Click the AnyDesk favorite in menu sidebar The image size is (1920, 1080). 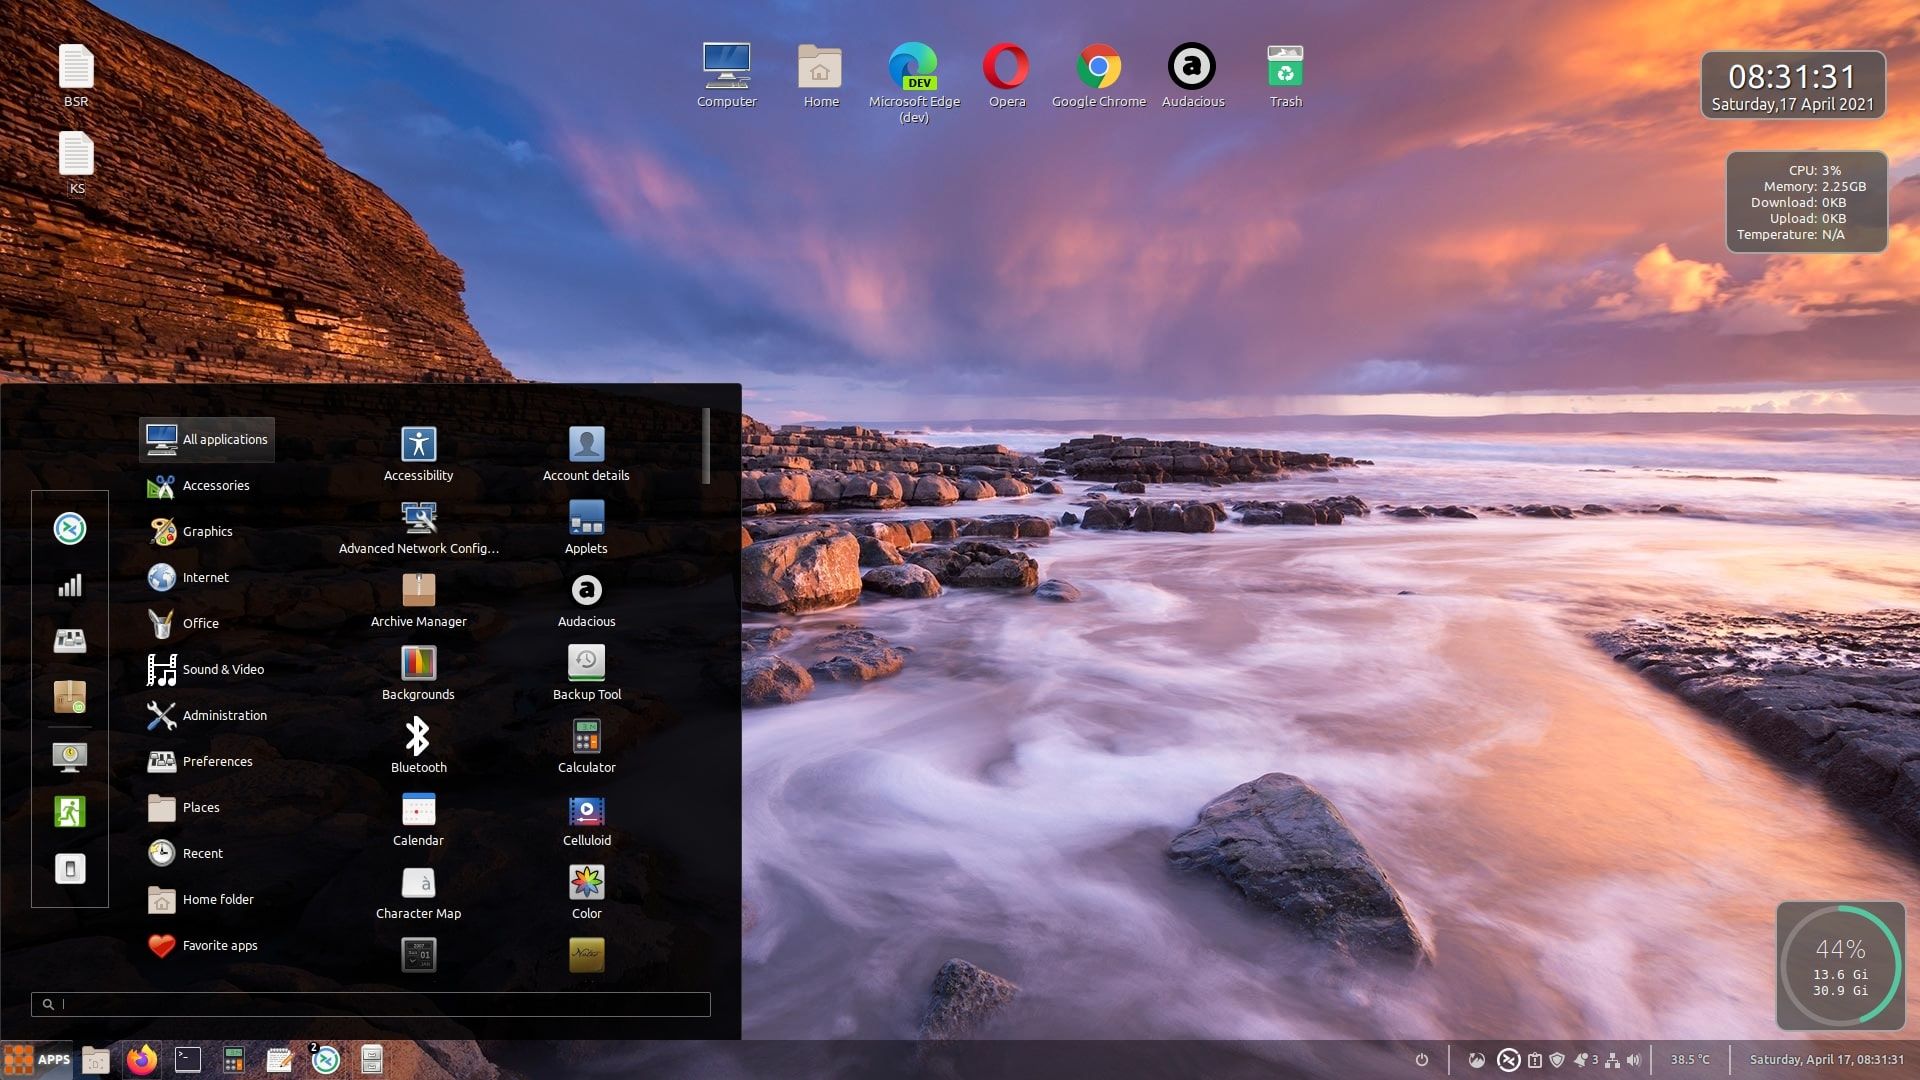point(70,528)
